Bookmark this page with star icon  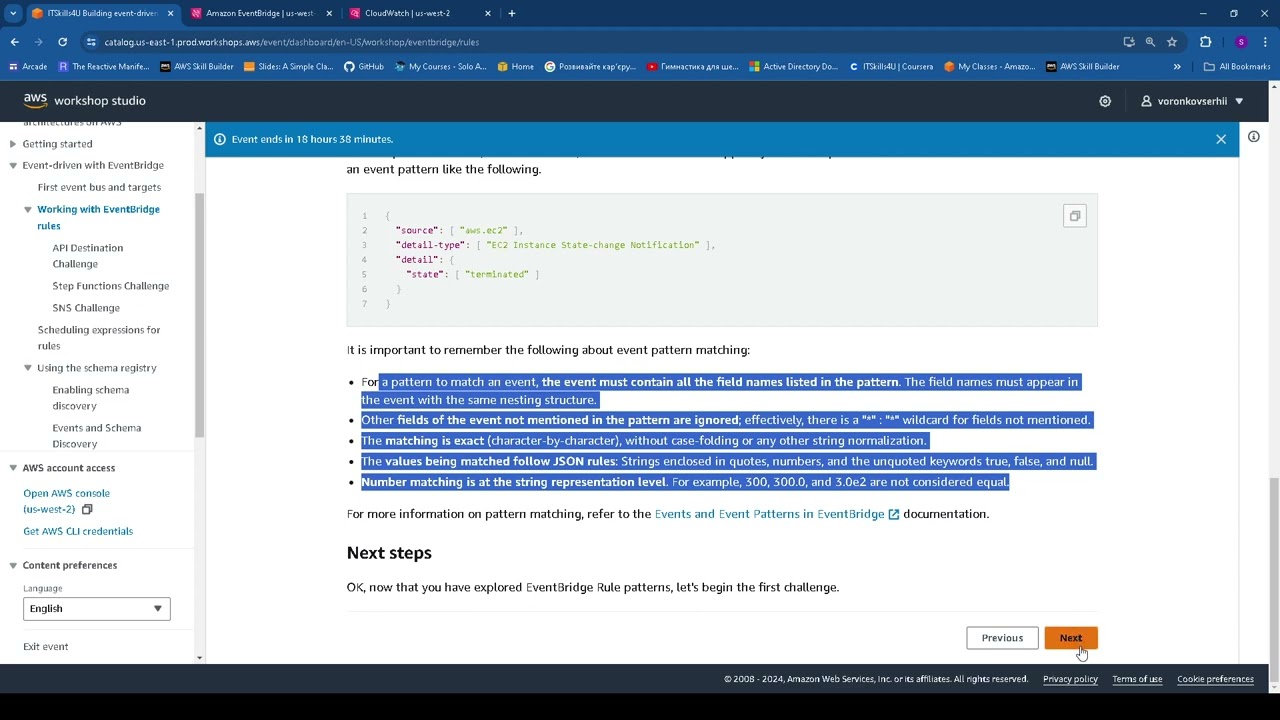pyautogui.click(x=1172, y=42)
